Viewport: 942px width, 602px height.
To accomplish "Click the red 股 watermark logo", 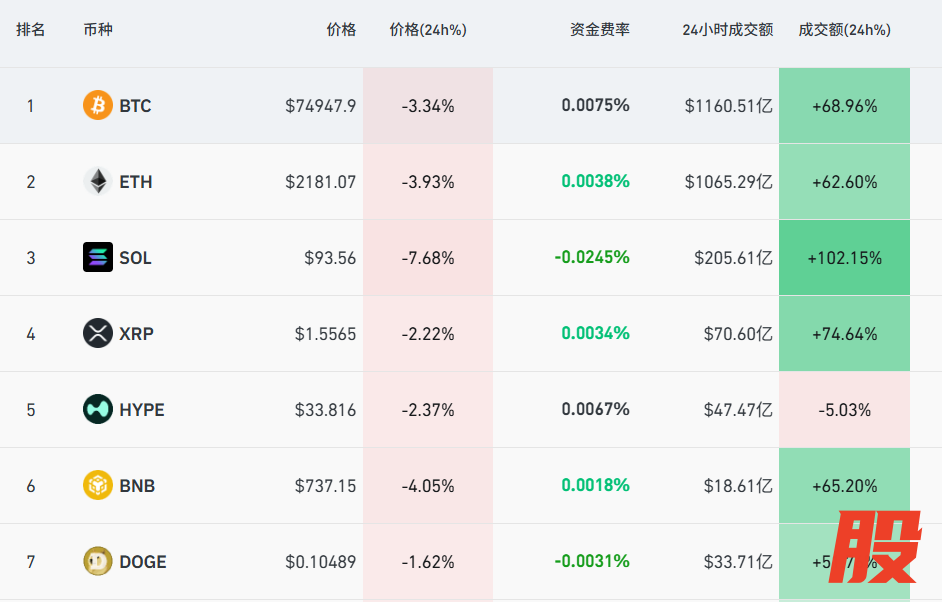I will tap(878, 548).
